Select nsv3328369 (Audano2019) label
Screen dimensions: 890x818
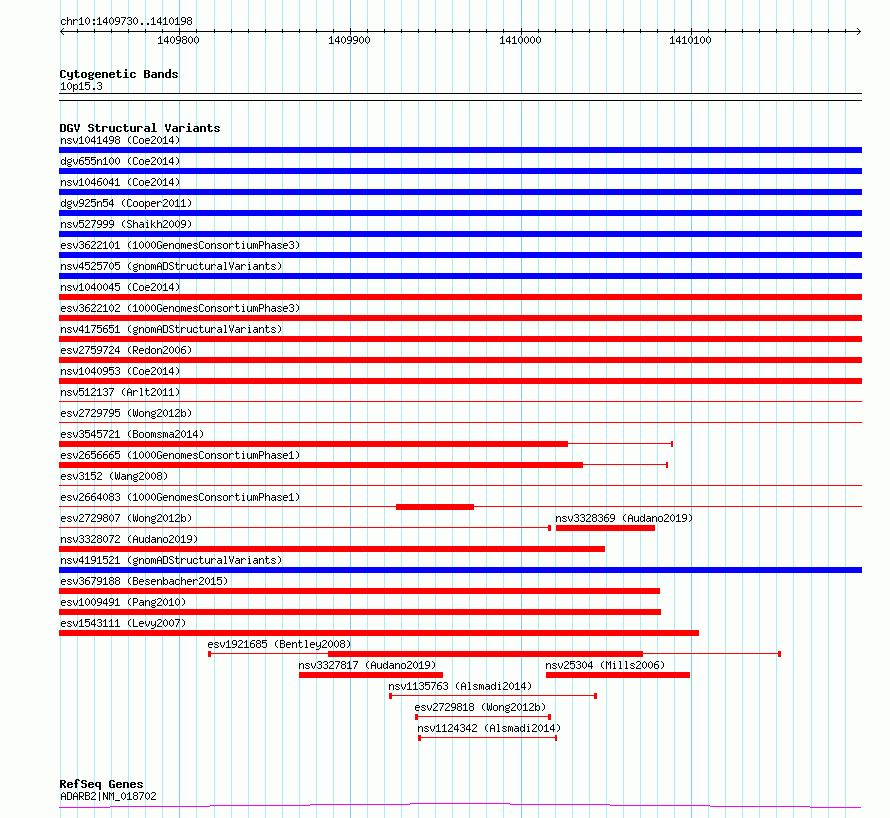point(624,518)
